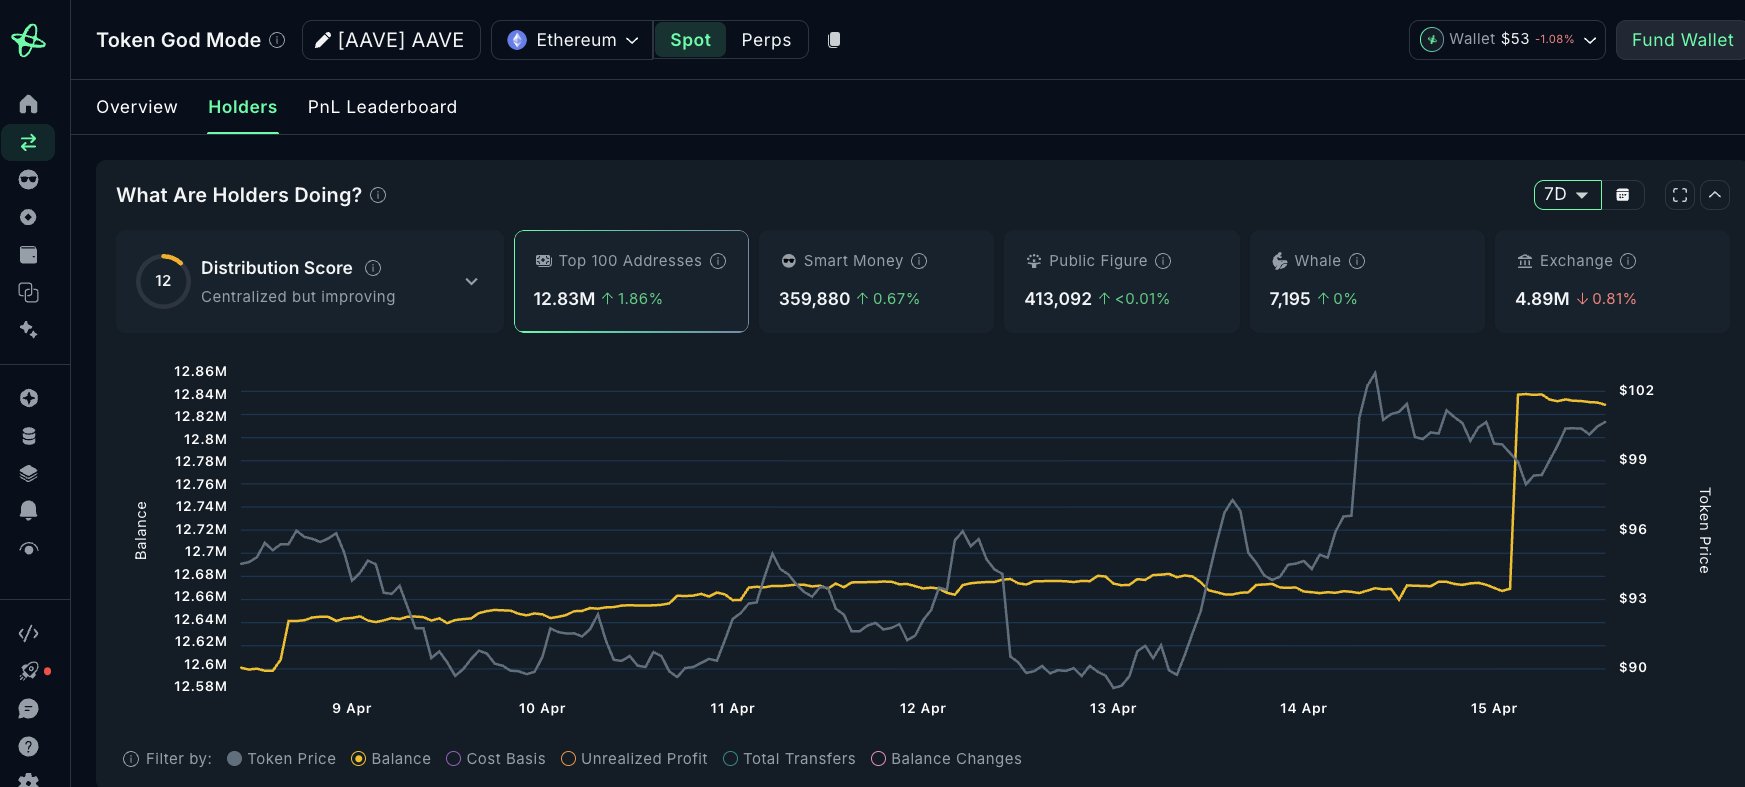Click info icon beside Token God Mode

(x=278, y=40)
